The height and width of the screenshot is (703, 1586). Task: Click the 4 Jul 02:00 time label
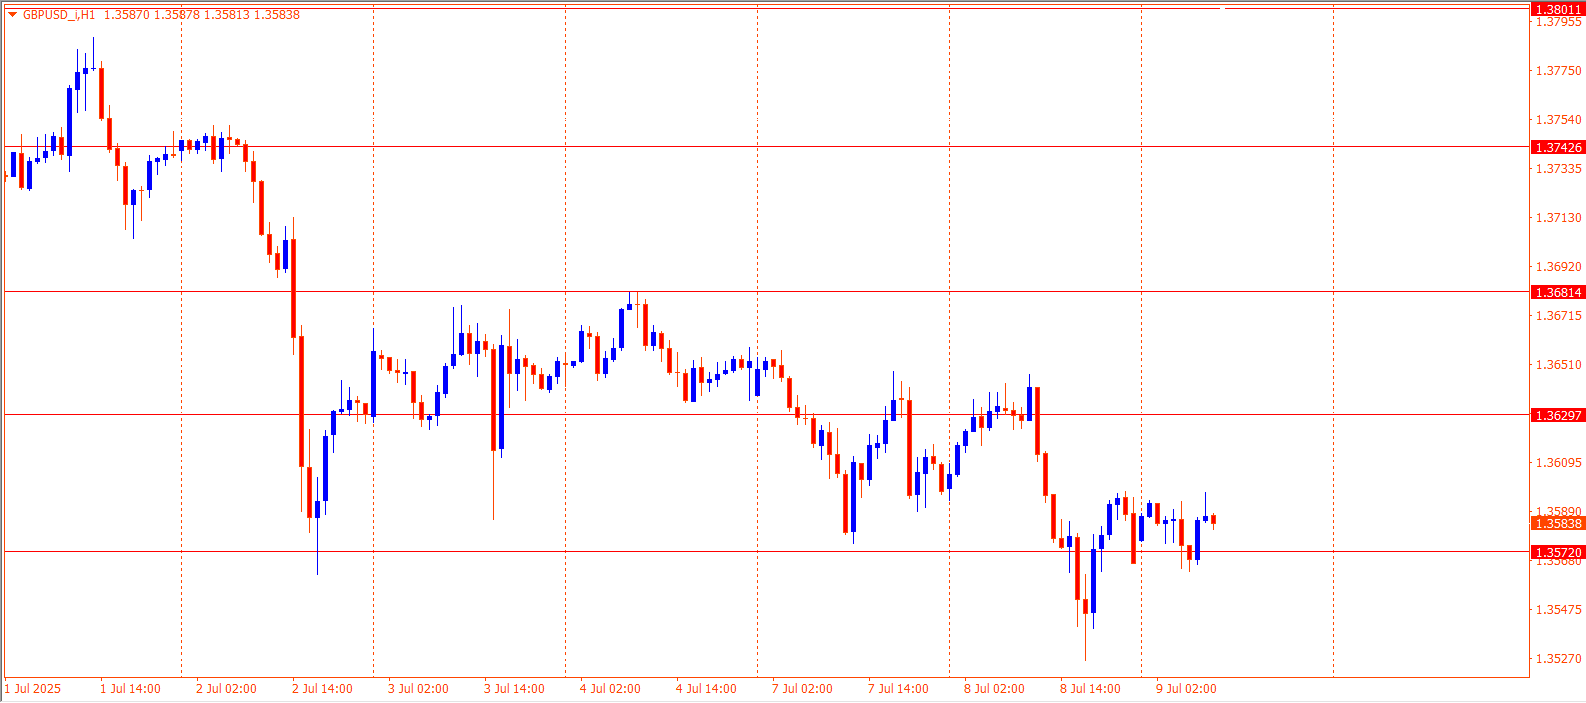tap(610, 689)
